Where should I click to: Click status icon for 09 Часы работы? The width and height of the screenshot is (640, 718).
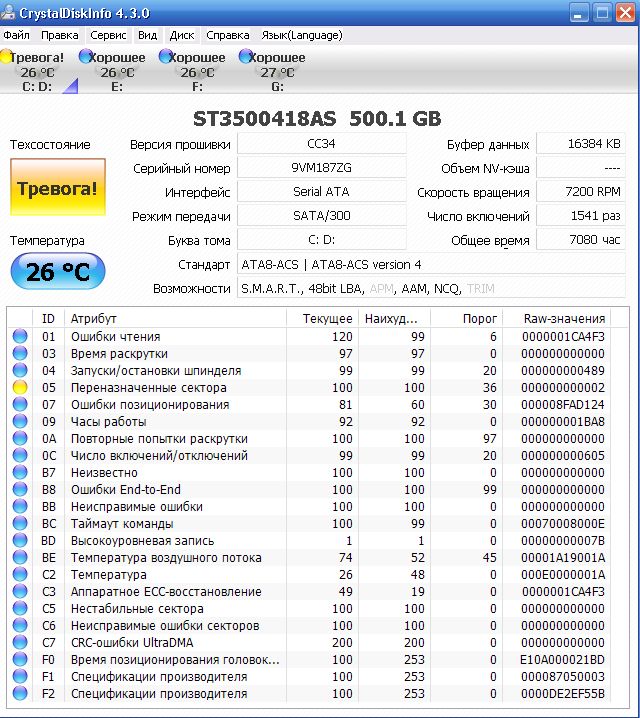tap(20, 421)
